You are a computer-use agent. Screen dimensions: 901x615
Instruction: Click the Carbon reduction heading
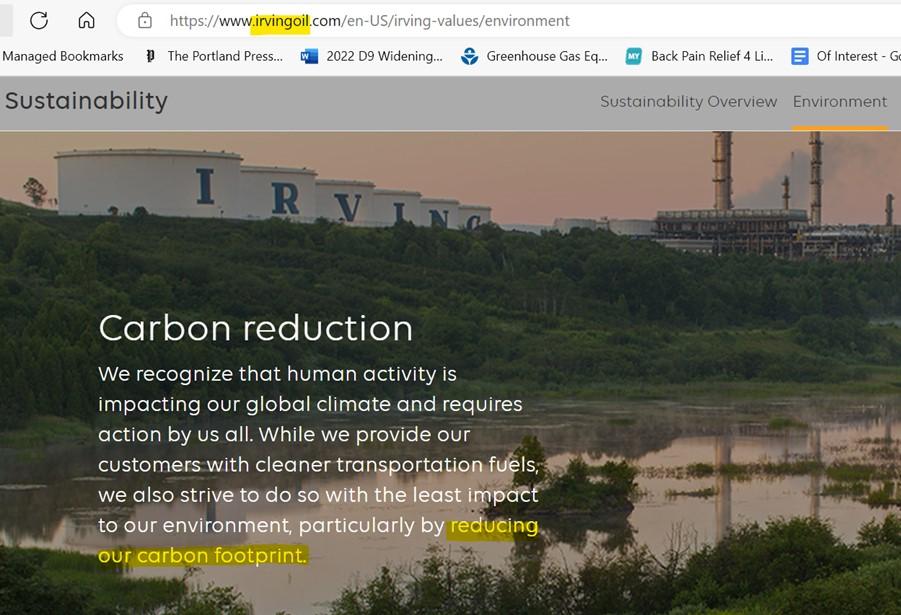256,328
